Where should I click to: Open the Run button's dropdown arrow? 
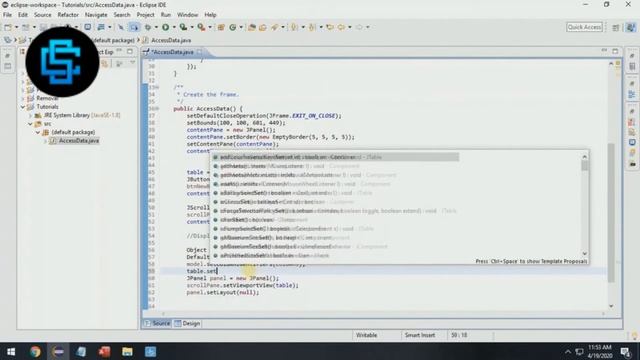(x=174, y=27)
